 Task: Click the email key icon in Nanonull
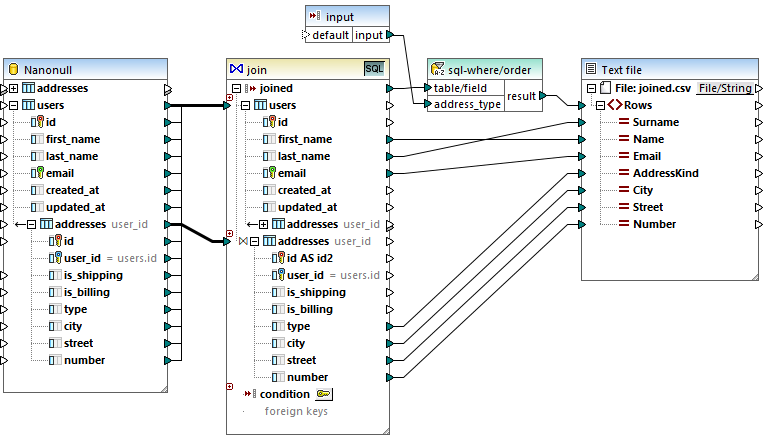[38, 173]
